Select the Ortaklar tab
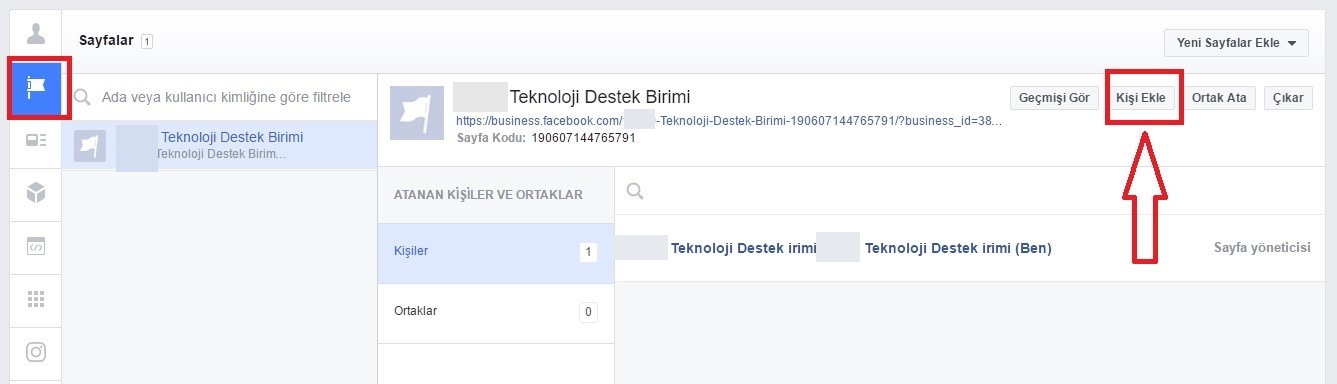The width and height of the screenshot is (1337, 384). pyautogui.click(x=496, y=312)
